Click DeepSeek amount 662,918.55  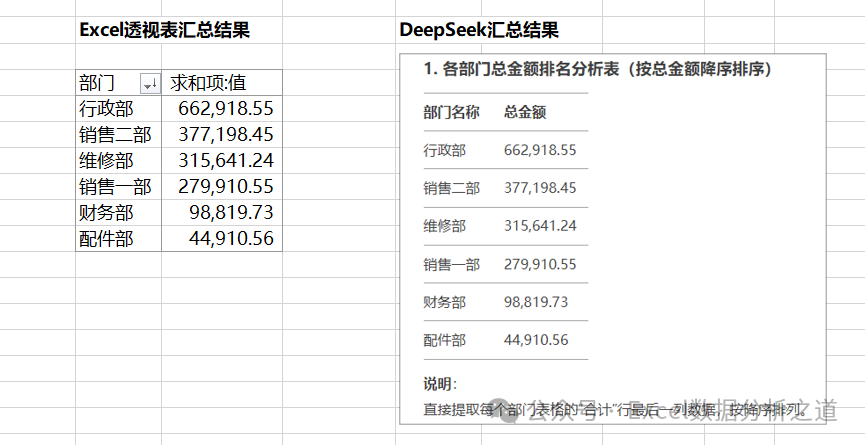pos(540,150)
